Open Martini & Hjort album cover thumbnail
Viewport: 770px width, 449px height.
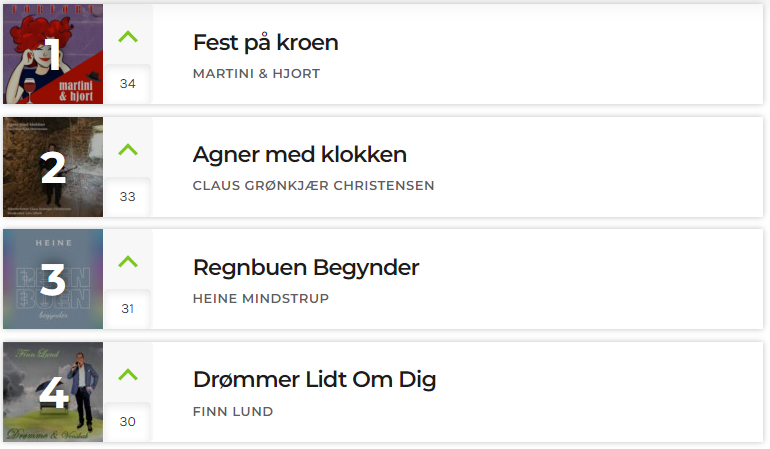(x=53, y=54)
